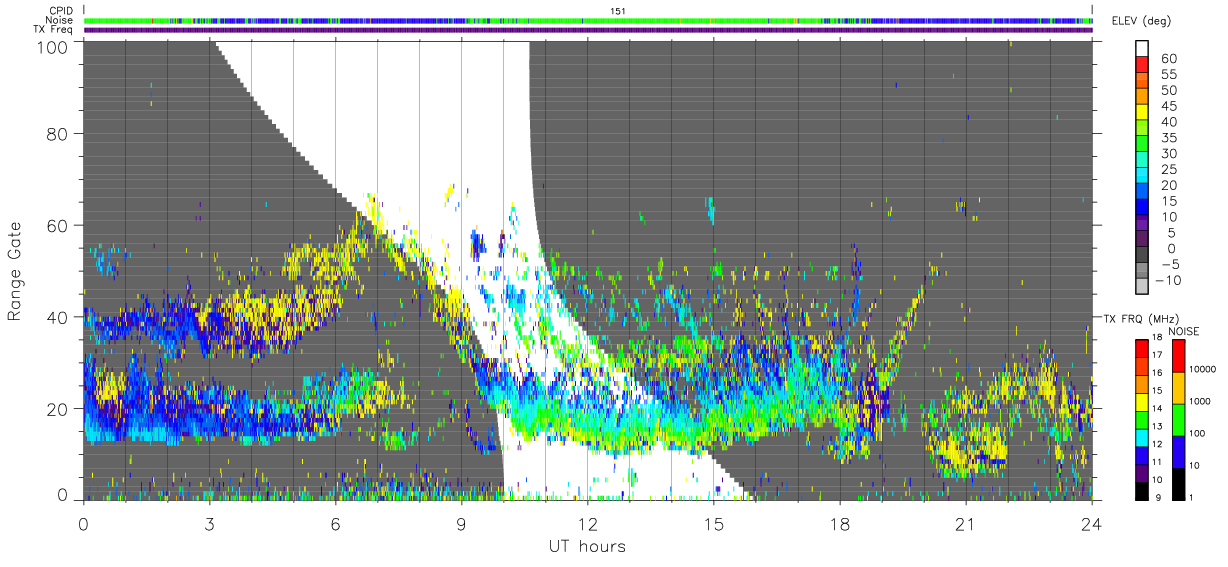This screenshot has width=1228, height=567.
Task: Click the 55 label on ELEV scale
Action: point(1168,74)
